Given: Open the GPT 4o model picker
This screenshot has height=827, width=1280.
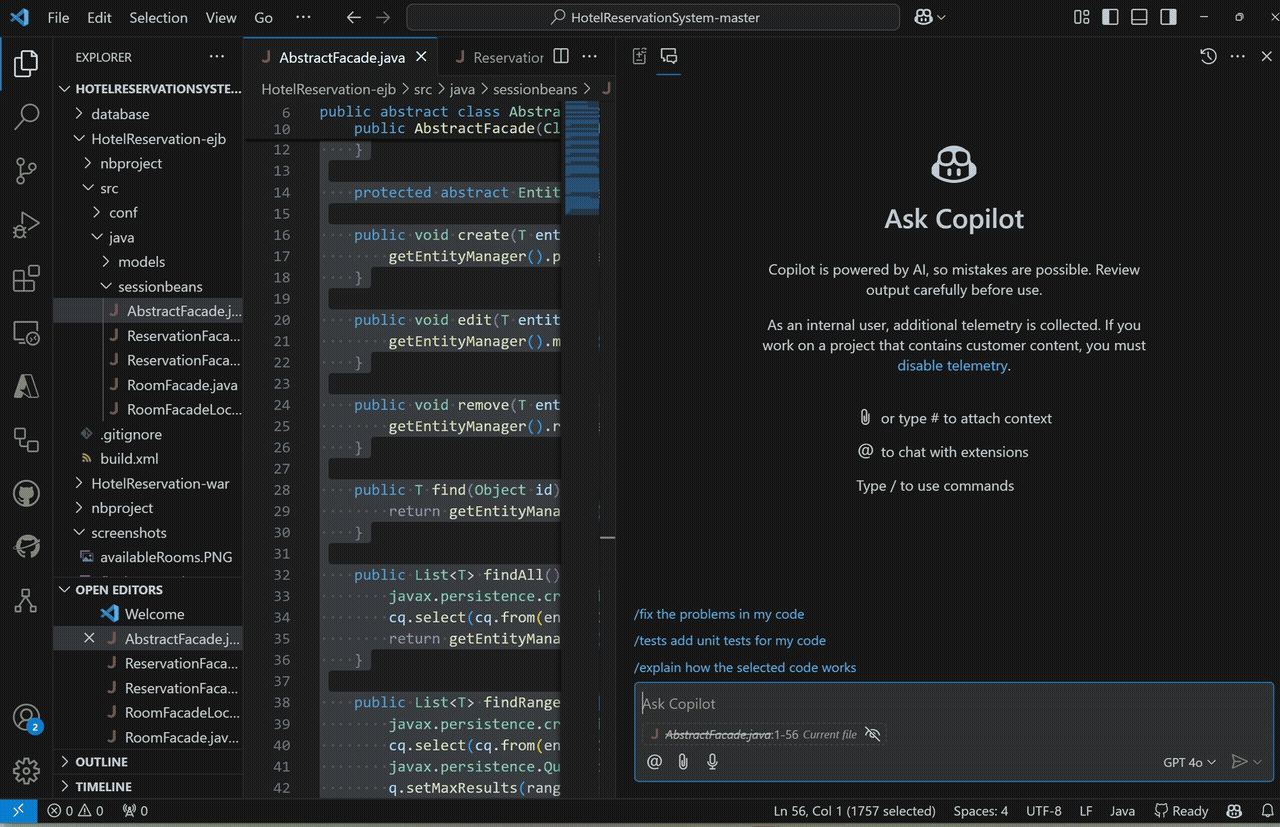Looking at the screenshot, I should pos(1189,762).
